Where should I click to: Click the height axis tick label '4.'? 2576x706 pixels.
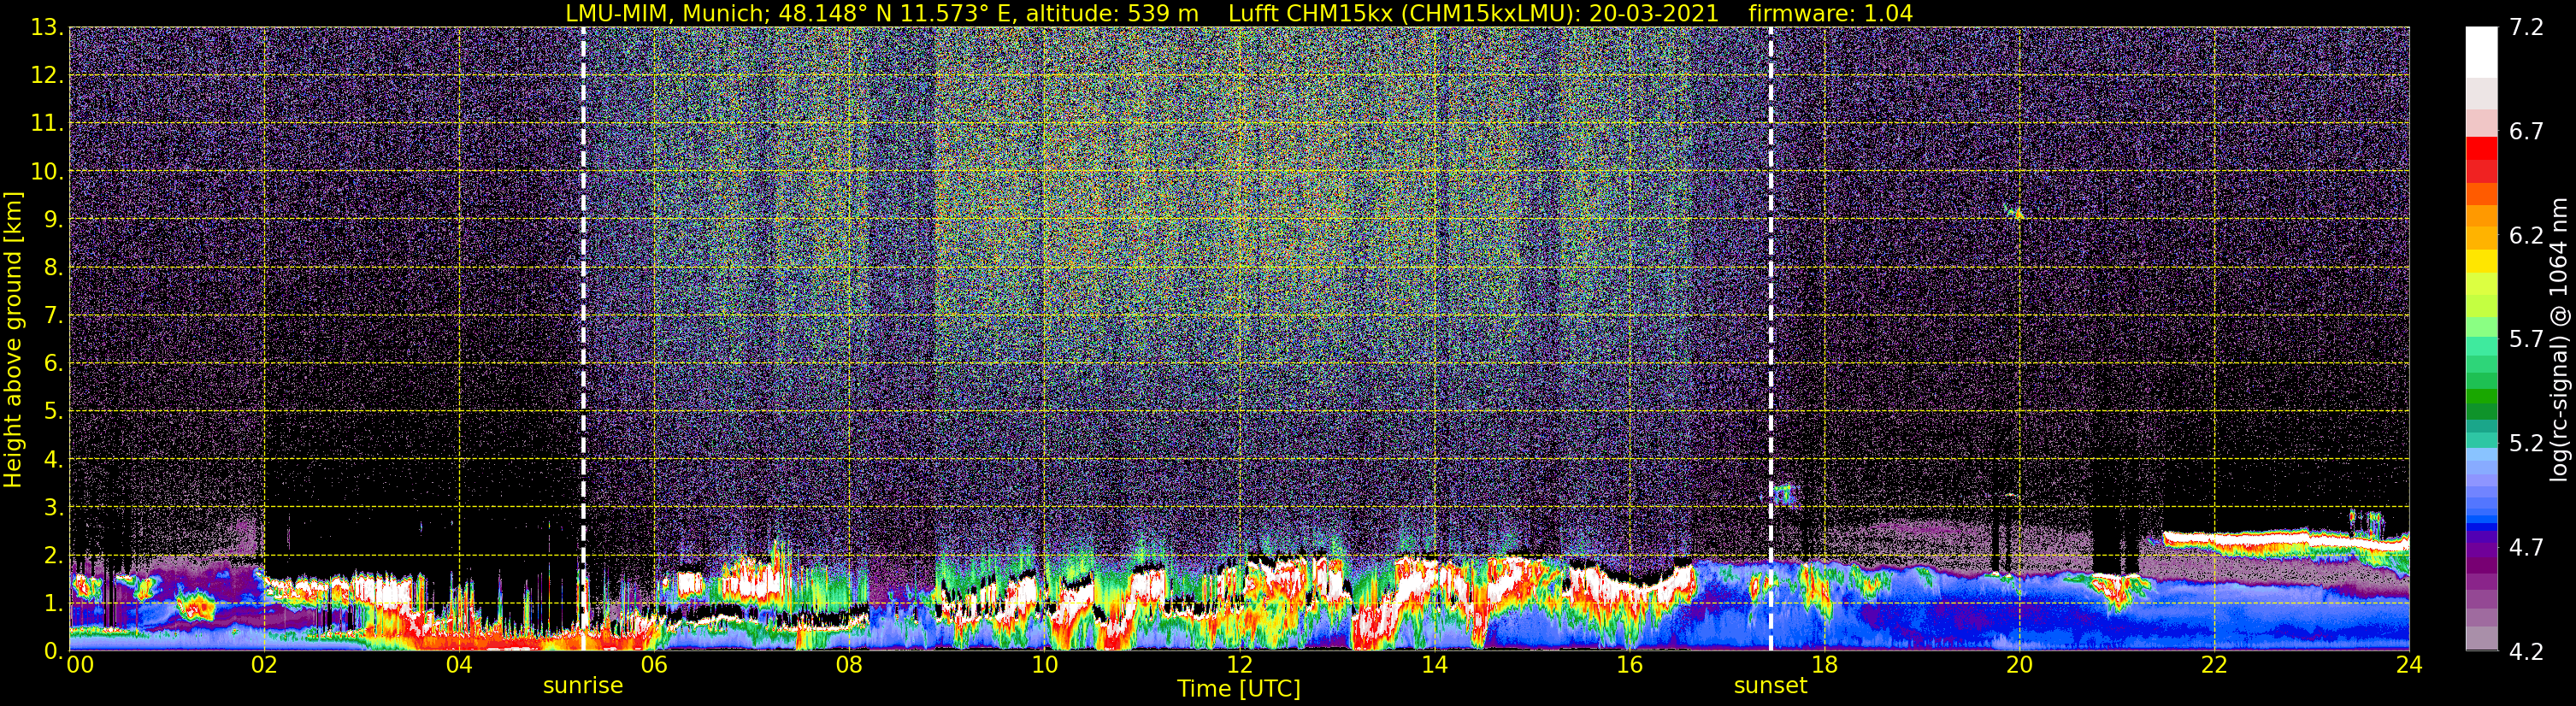[54, 459]
